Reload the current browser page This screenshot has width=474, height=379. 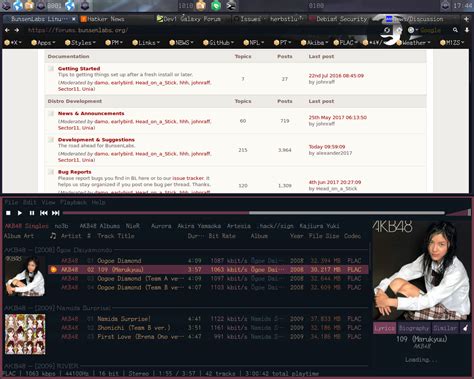(387, 30)
